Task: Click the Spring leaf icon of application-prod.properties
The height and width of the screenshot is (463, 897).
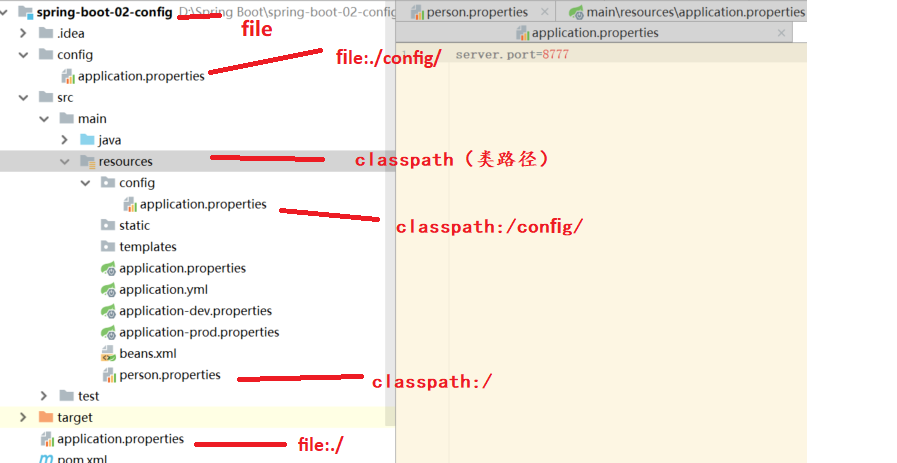Action: coord(109,333)
